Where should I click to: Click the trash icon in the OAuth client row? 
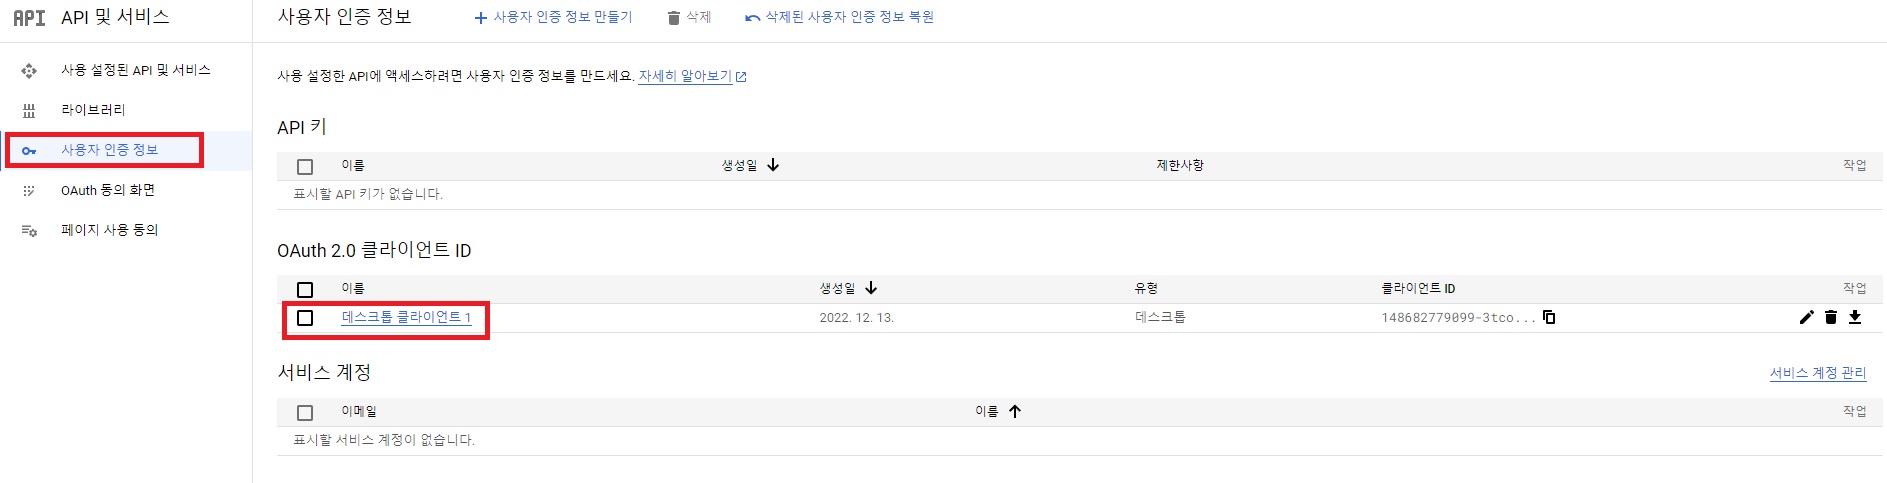pyautogui.click(x=1831, y=318)
